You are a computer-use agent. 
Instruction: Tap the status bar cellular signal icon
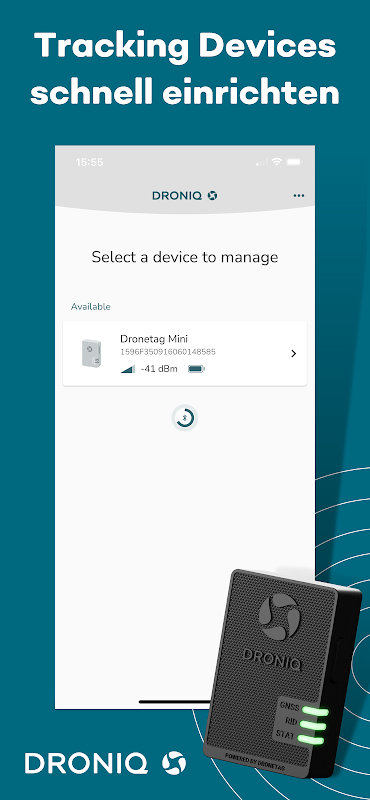click(x=262, y=162)
